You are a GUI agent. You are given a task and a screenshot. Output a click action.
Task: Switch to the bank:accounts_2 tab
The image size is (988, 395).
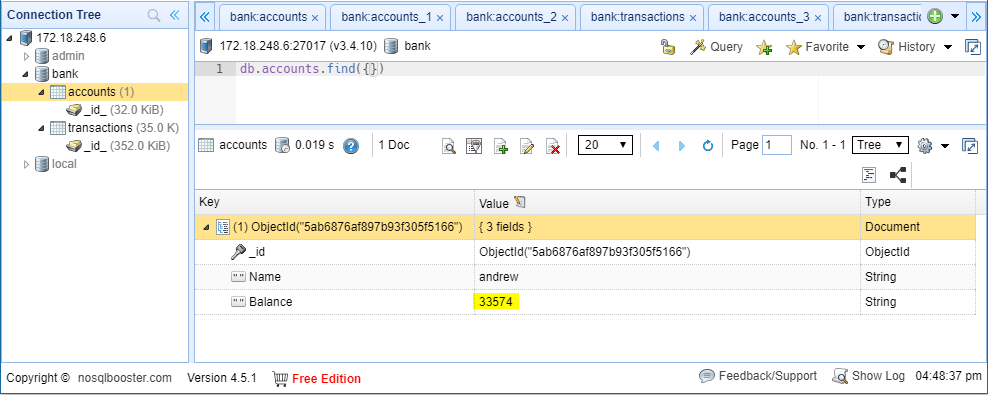point(511,17)
